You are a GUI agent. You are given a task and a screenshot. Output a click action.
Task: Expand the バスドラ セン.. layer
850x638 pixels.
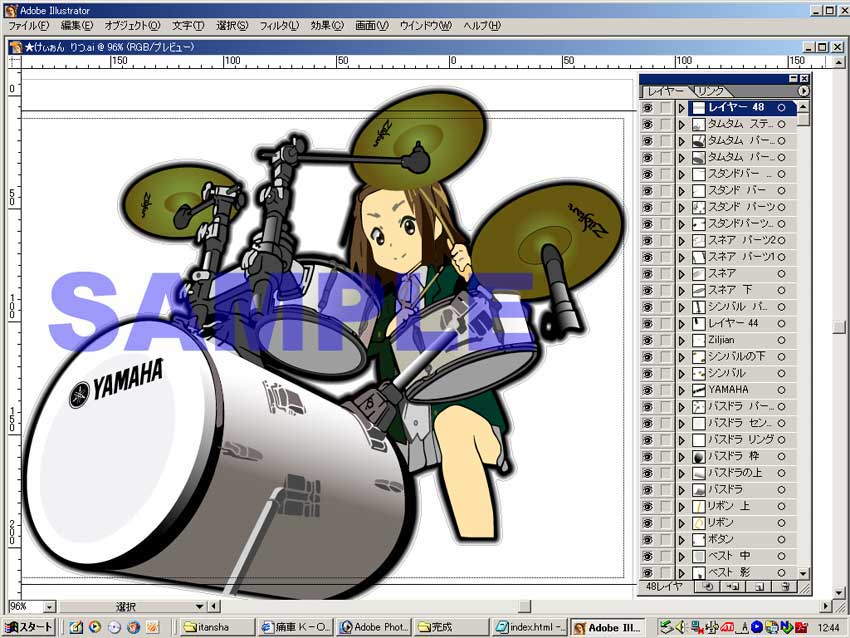pyautogui.click(x=682, y=423)
